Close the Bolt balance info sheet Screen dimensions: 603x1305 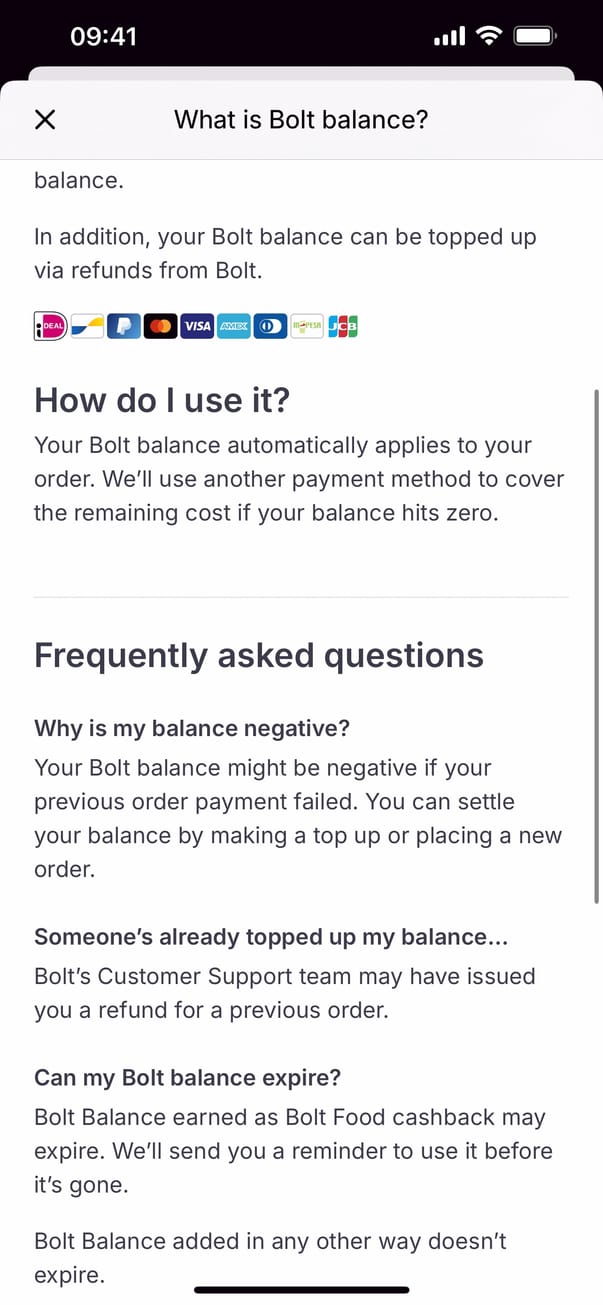pyautogui.click(x=45, y=120)
